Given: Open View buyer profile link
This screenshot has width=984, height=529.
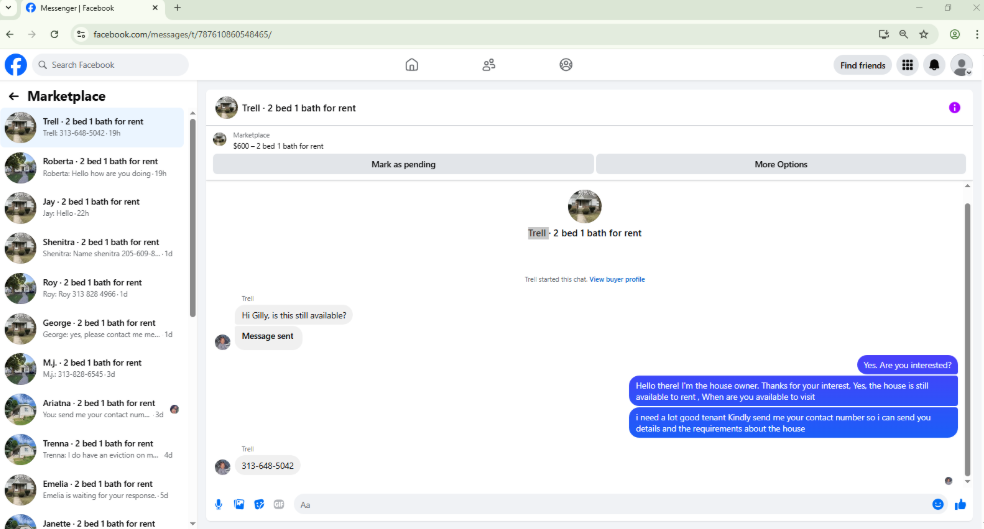Looking at the screenshot, I should (617, 280).
